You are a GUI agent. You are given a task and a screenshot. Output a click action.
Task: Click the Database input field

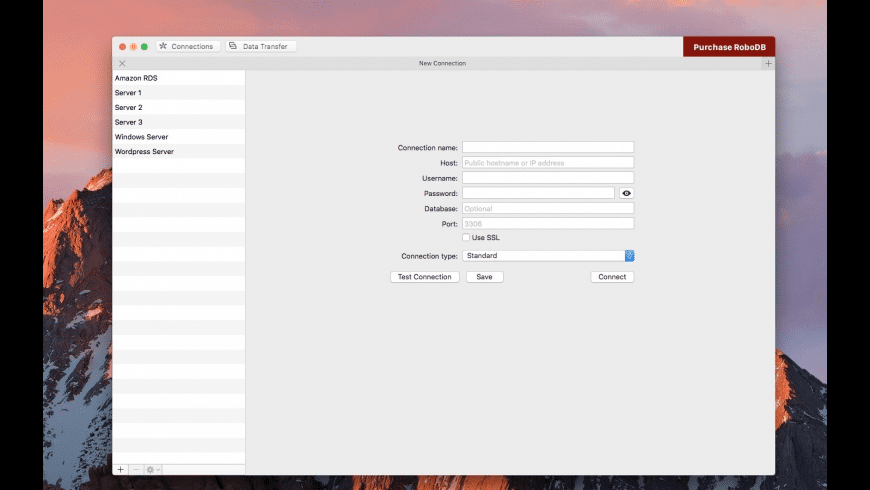(x=548, y=208)
